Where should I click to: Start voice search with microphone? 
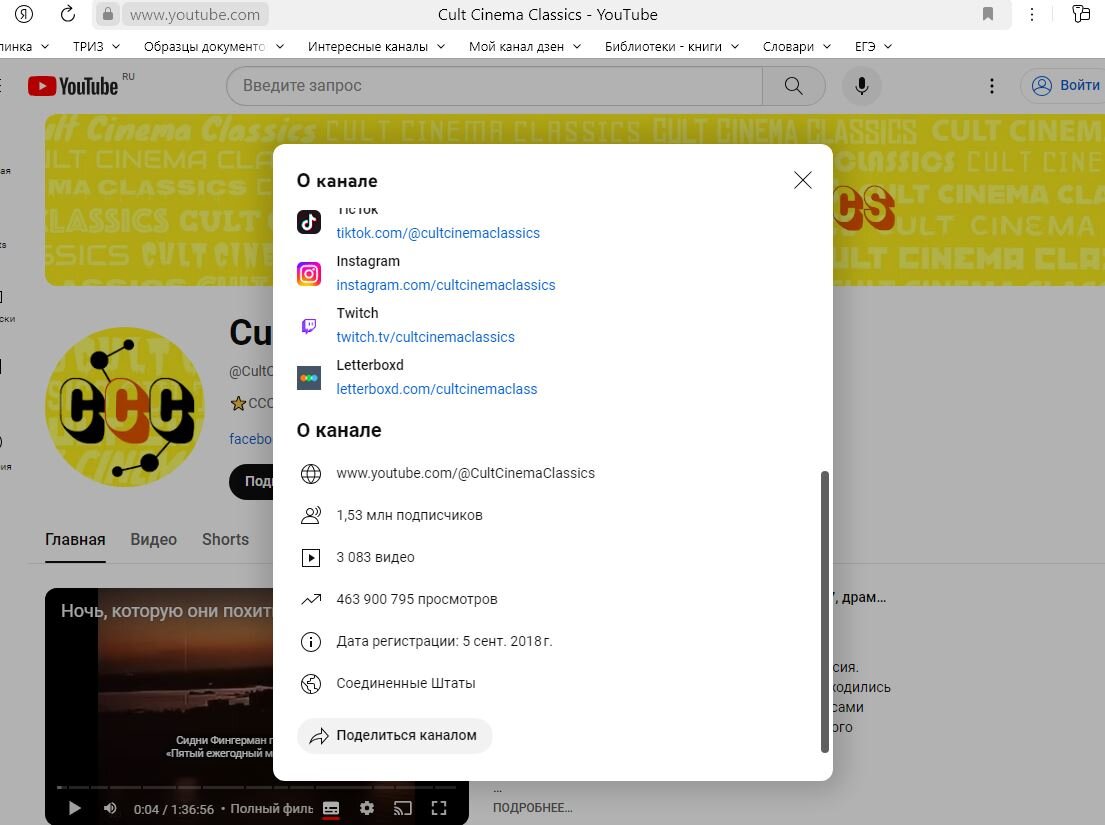tap(861, 86)
